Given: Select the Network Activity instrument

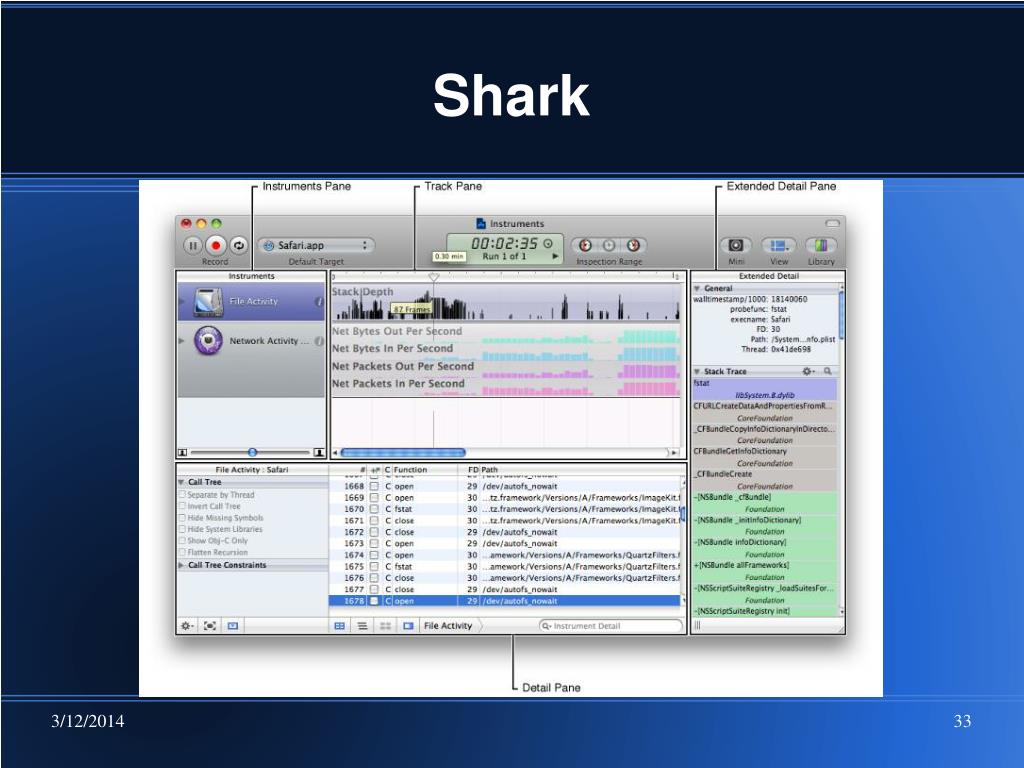Looking at the screenshot, I should click(251, 341).
